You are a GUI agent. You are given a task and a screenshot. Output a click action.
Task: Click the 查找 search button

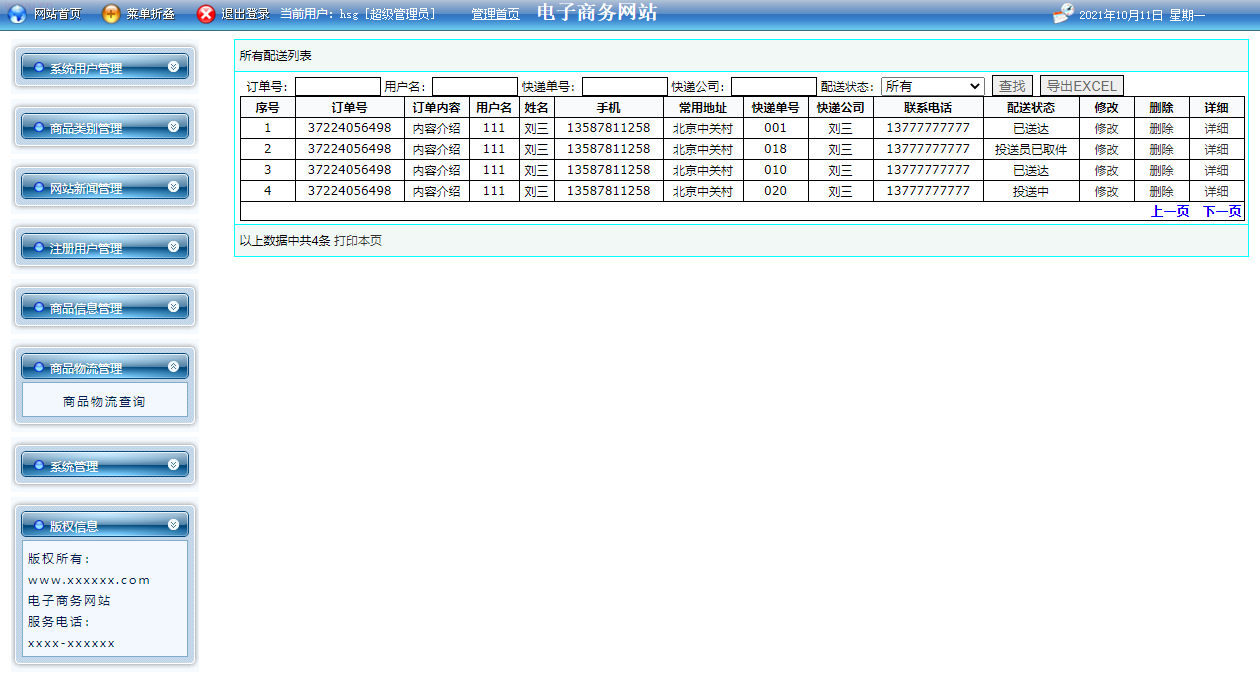pyautogui.click(x=1012, y=87)
